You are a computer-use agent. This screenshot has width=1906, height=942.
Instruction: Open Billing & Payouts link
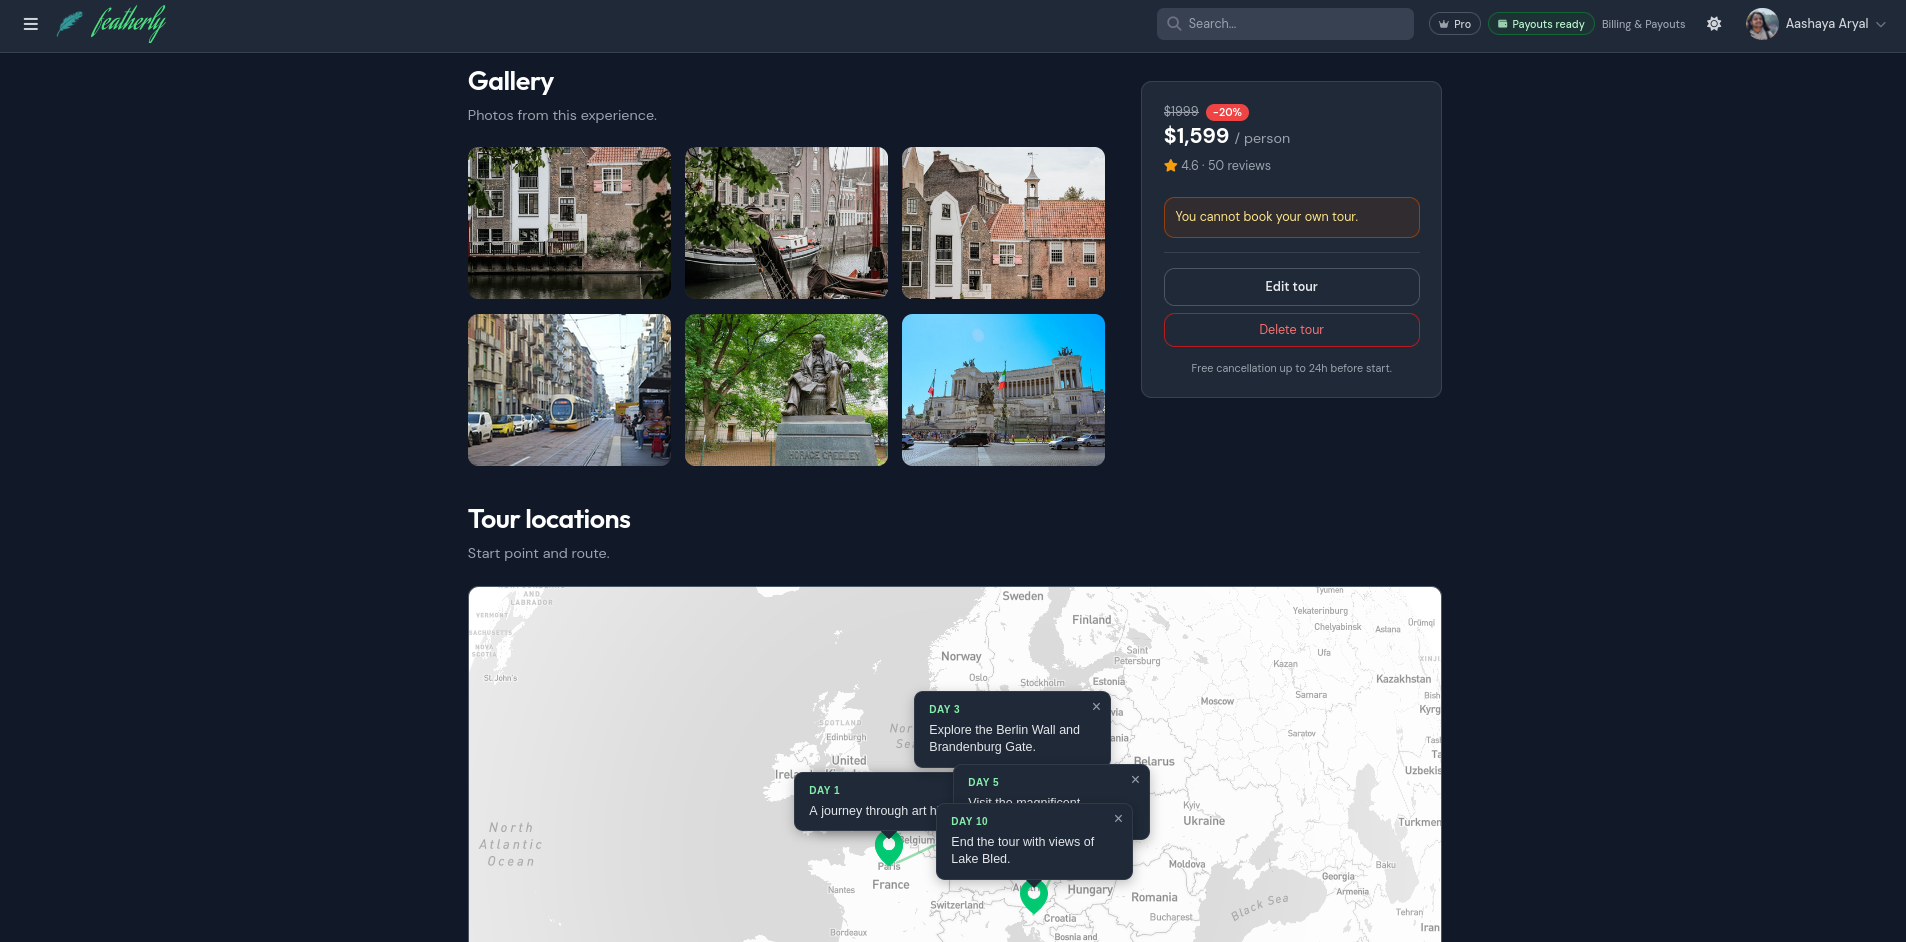coord(1643,24)
